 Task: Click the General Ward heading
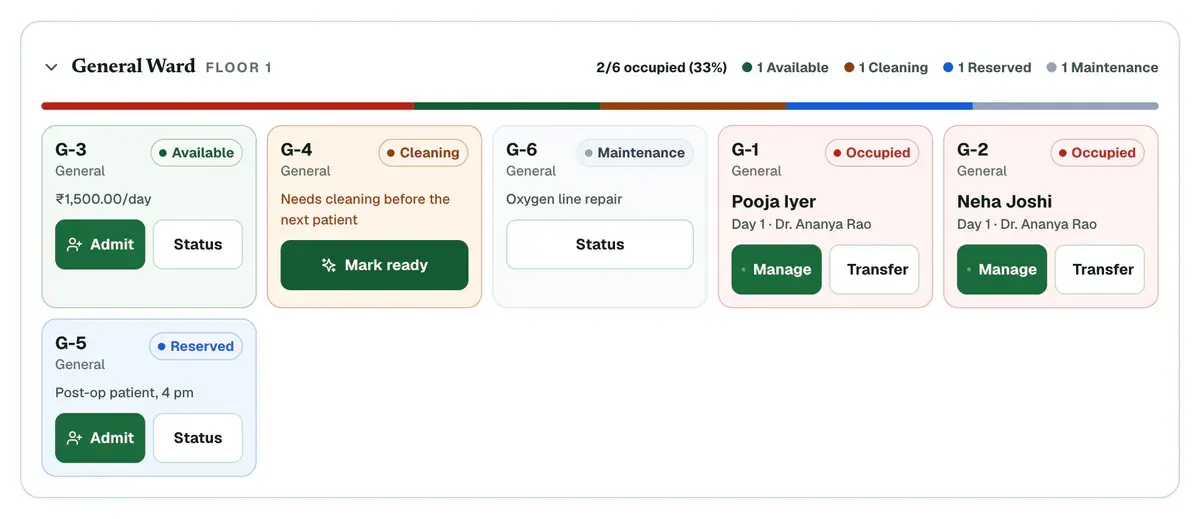tap(133, 67)
